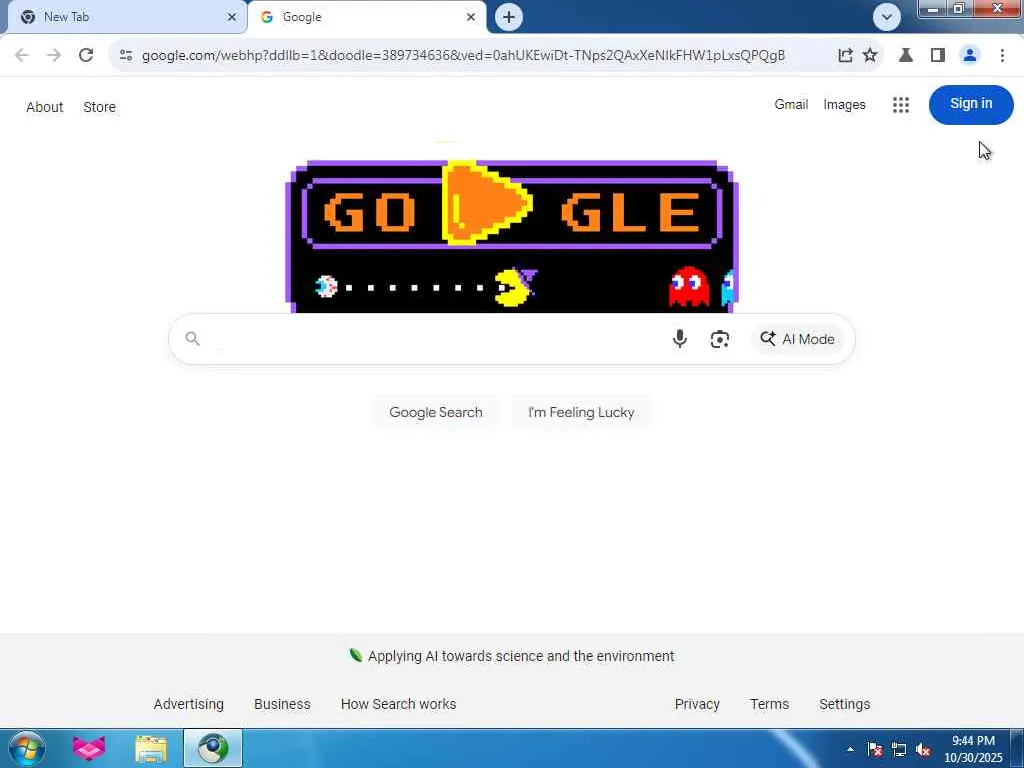Viewport: 1024px width, 768px height.
Task: Bookmark this page with the star icon
Action: click(x=869, y=56)
